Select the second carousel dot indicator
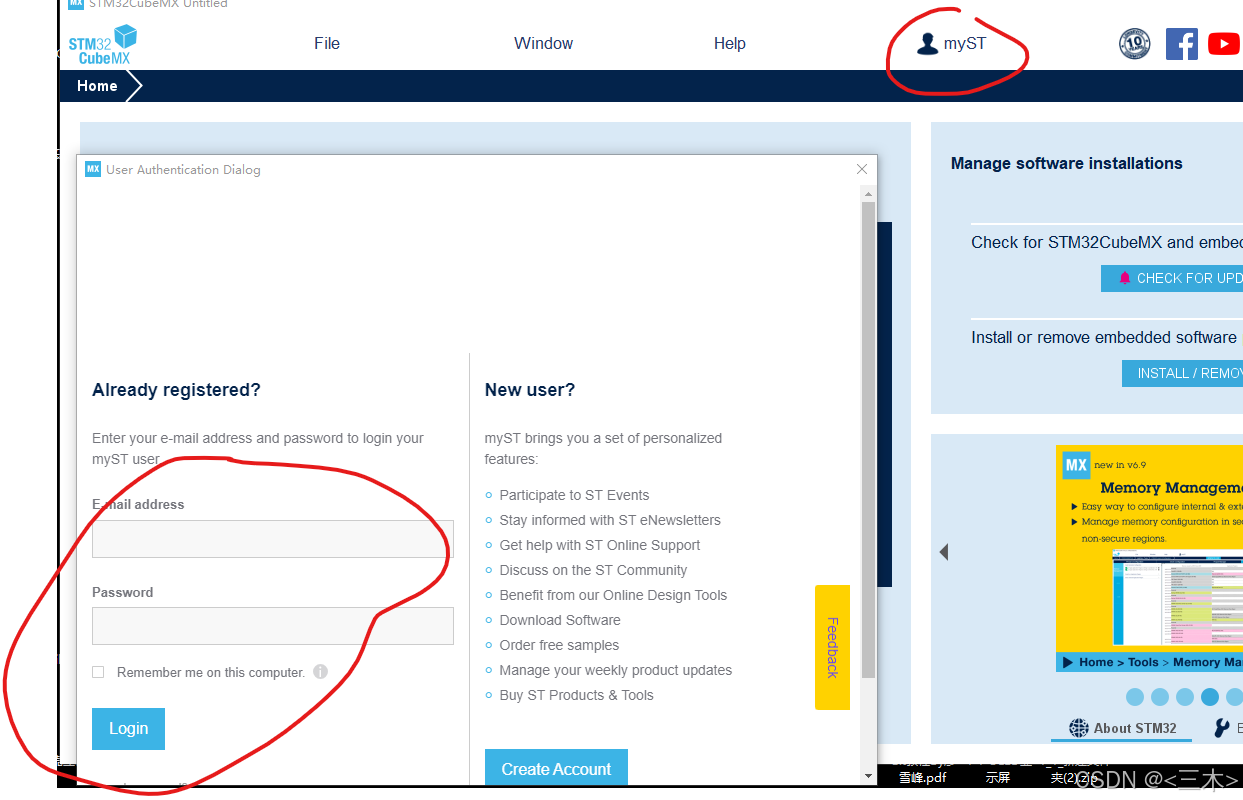Screen dimensions: 1243x800 click(x=1160, y=697)
